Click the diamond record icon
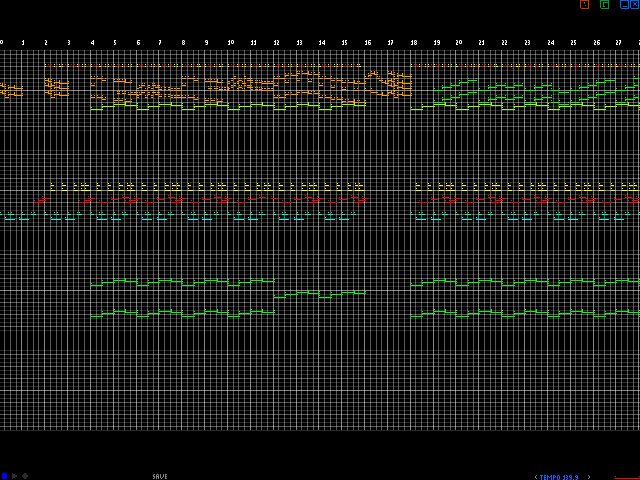This screenshot has height=480, width=640. coord(25,476)
